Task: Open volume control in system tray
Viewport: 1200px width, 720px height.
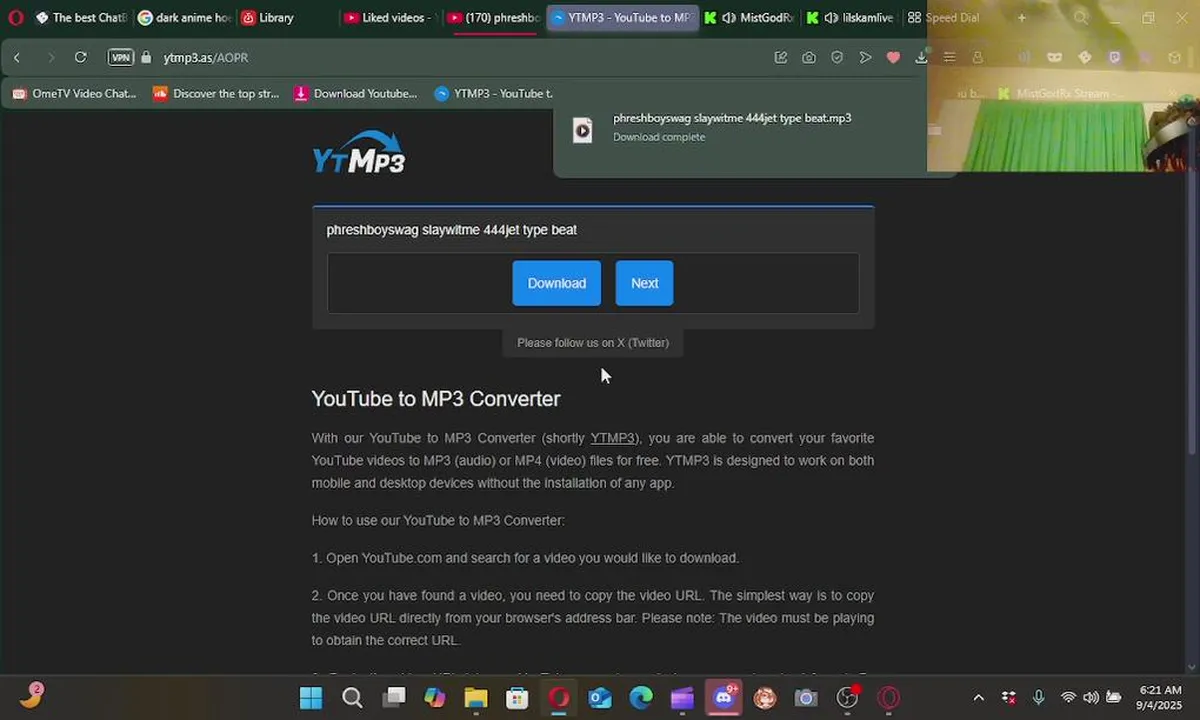Action: tap(1090, 698)
